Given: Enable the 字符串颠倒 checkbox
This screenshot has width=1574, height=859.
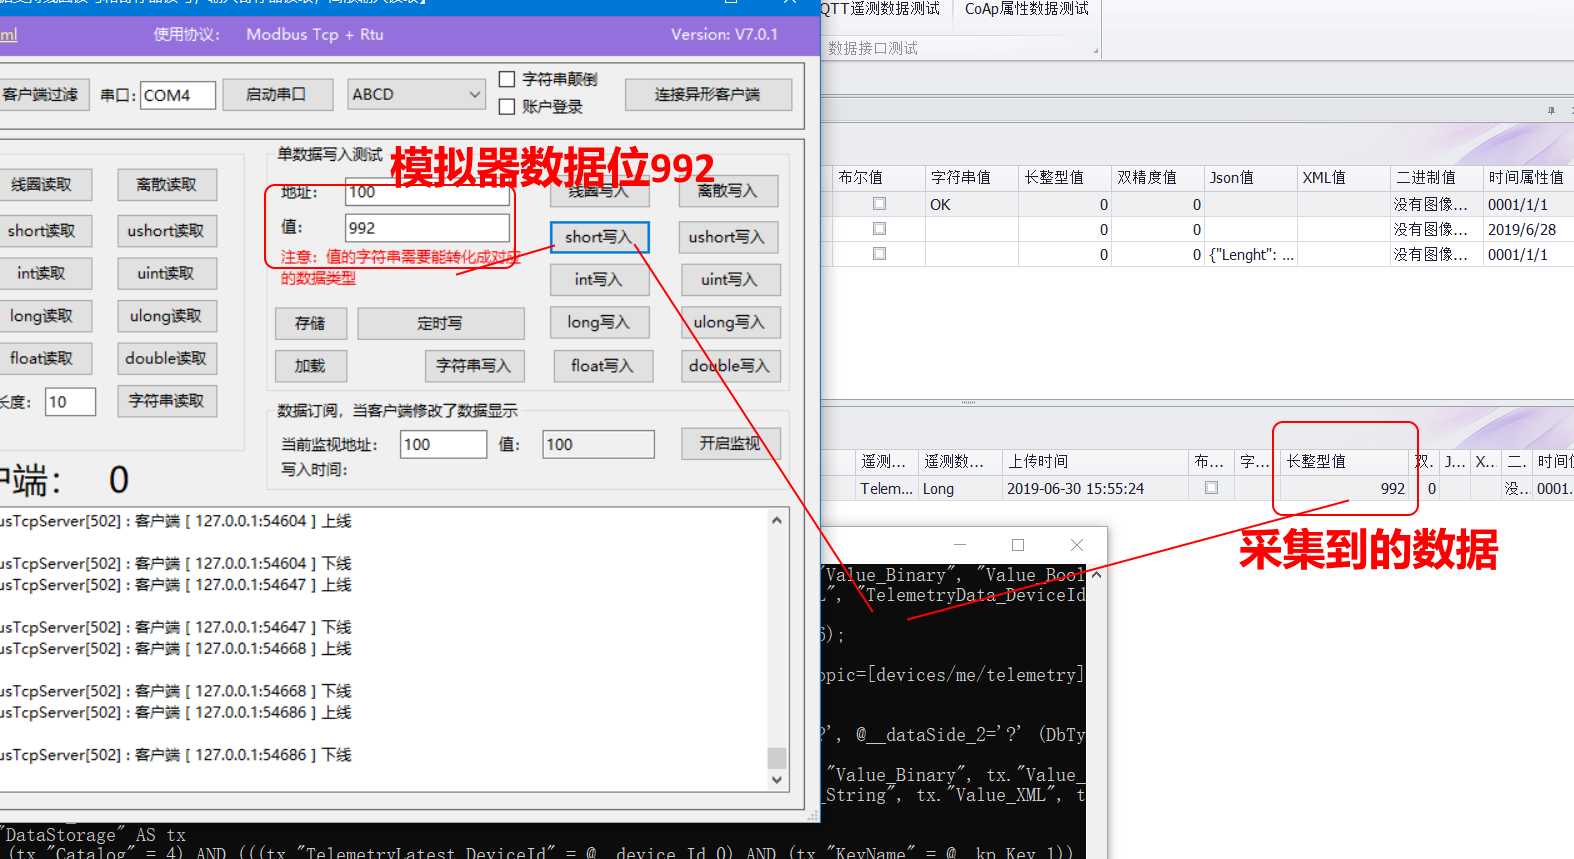Looking at the screenshot, I should pyautogui.click(x=507, y=79).
